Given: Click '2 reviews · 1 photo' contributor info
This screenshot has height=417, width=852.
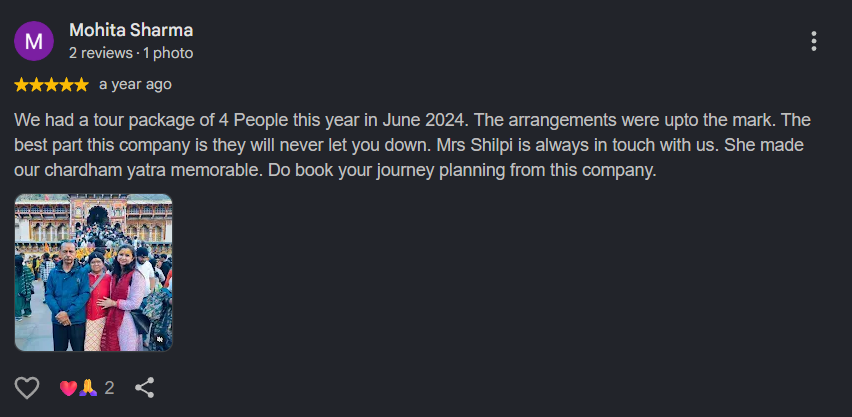Looking at the screenshot, I should click(x=131, y=53).
